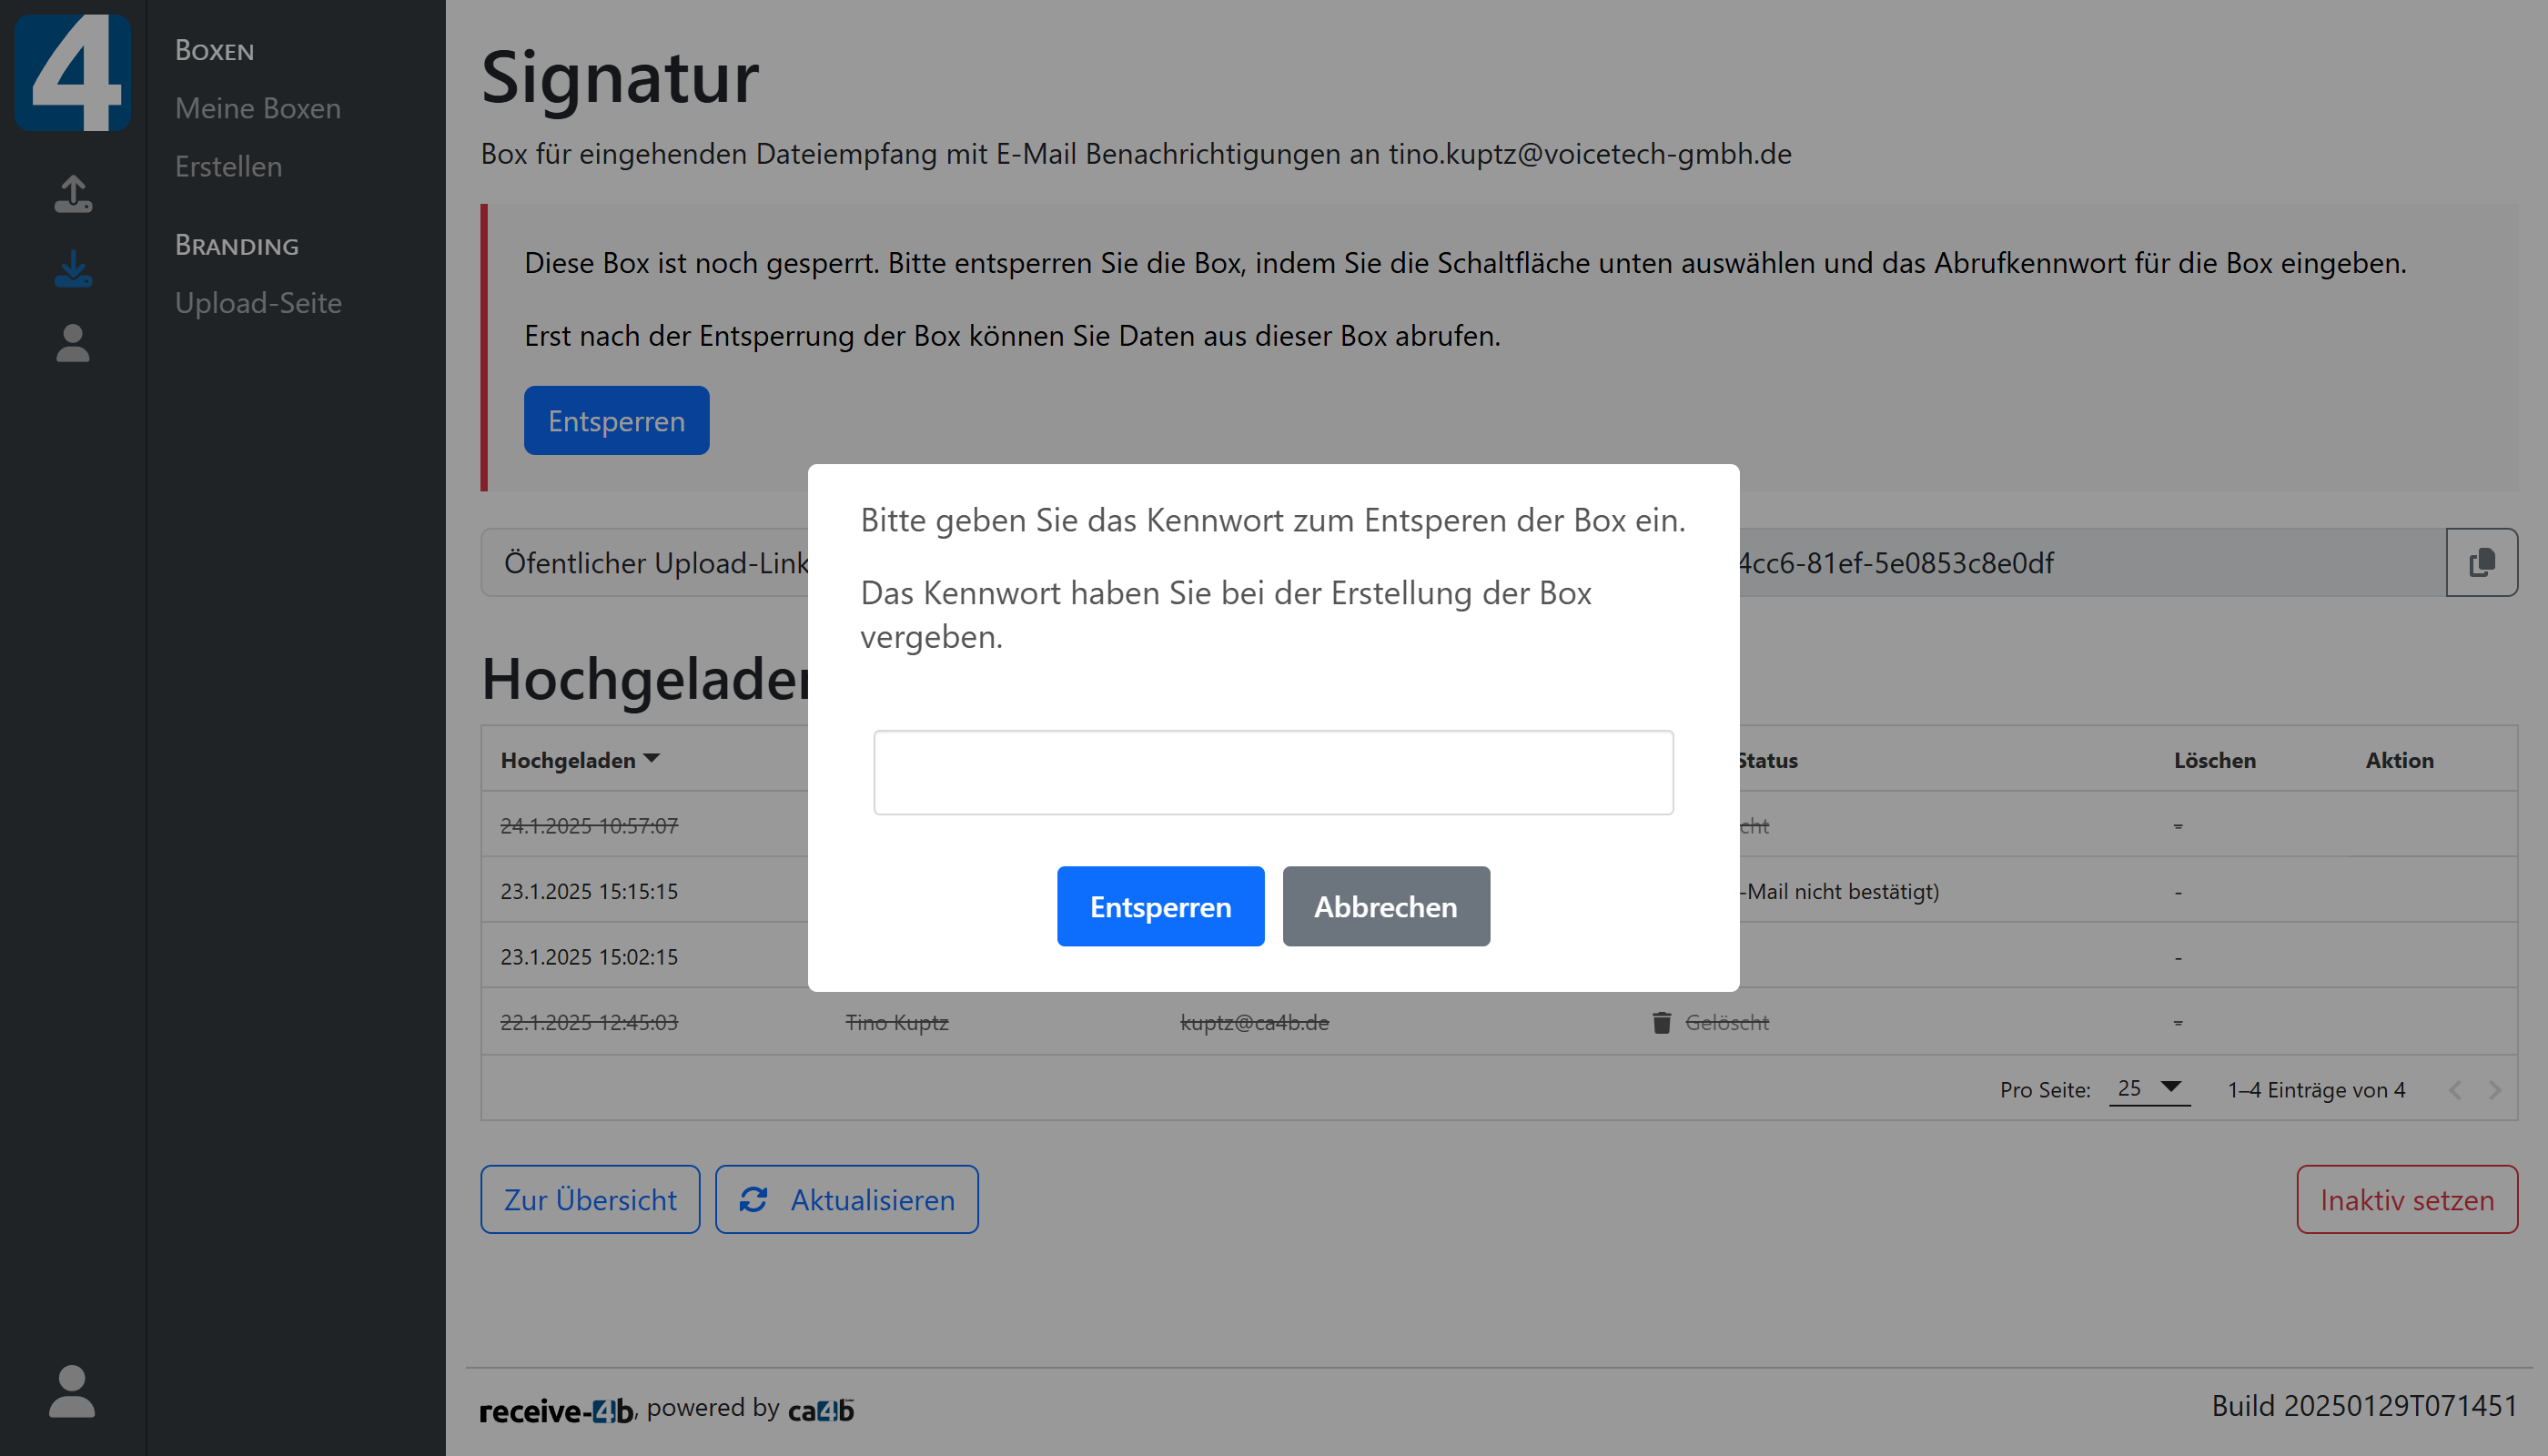Select the blue download icon in the sidebar
This screenshot has height=1456, width=2548.
pyautogui.click(x=71, y=269)
